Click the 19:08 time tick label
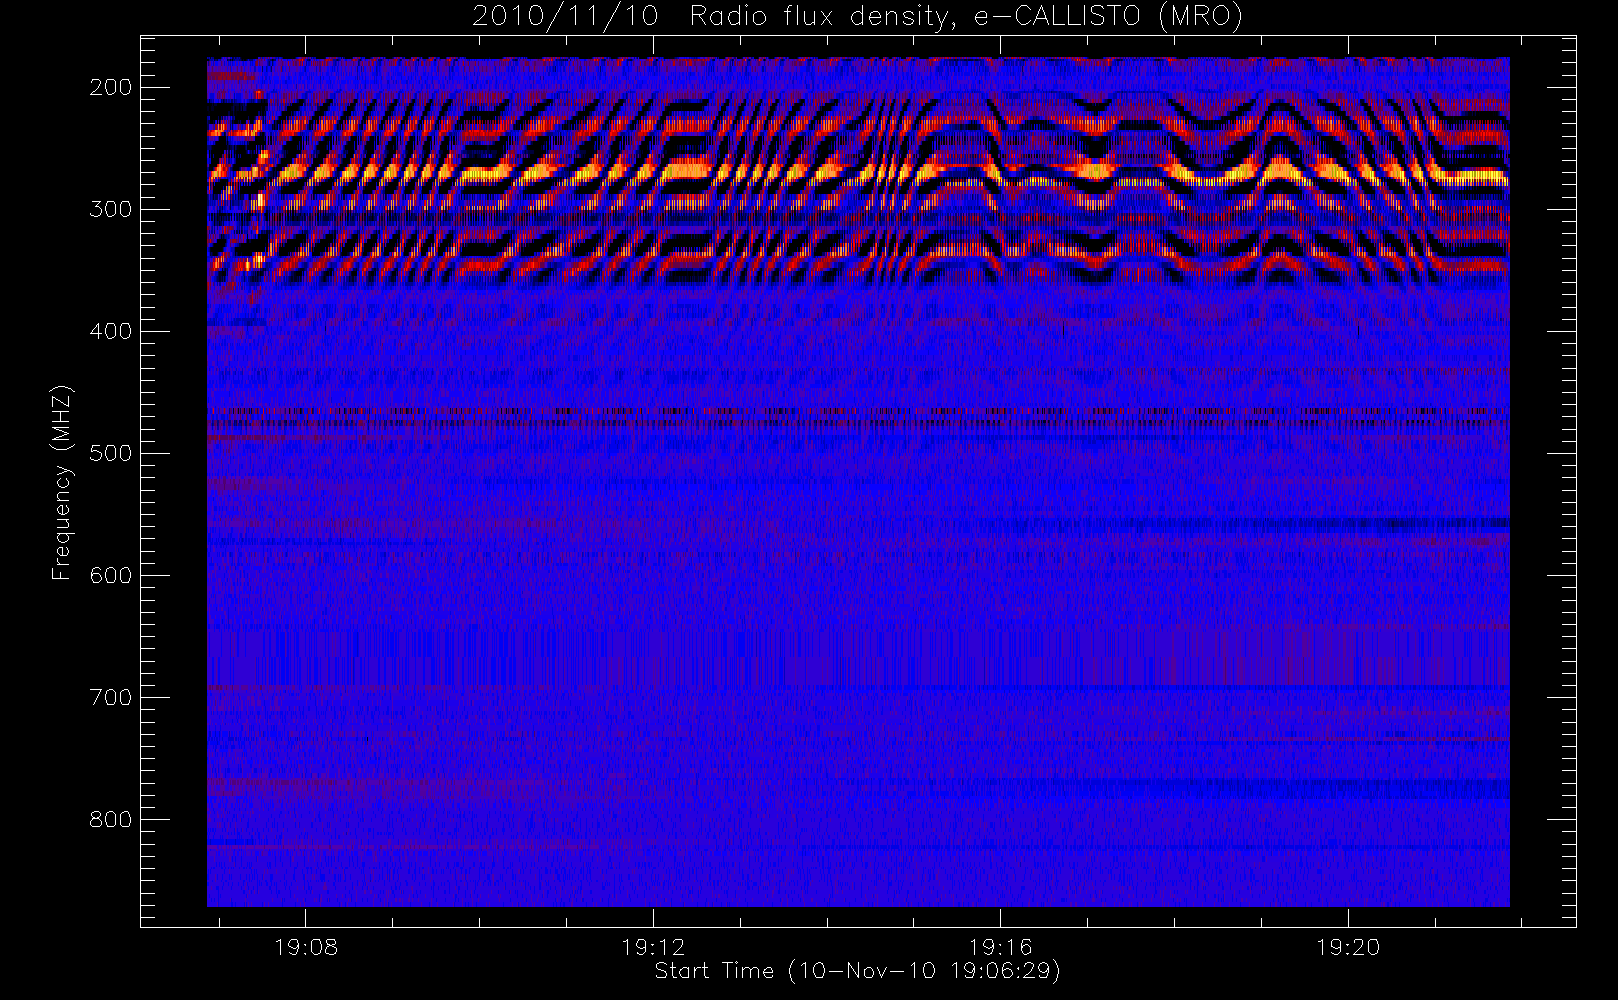1618x1000 pixels. point(306,947)
